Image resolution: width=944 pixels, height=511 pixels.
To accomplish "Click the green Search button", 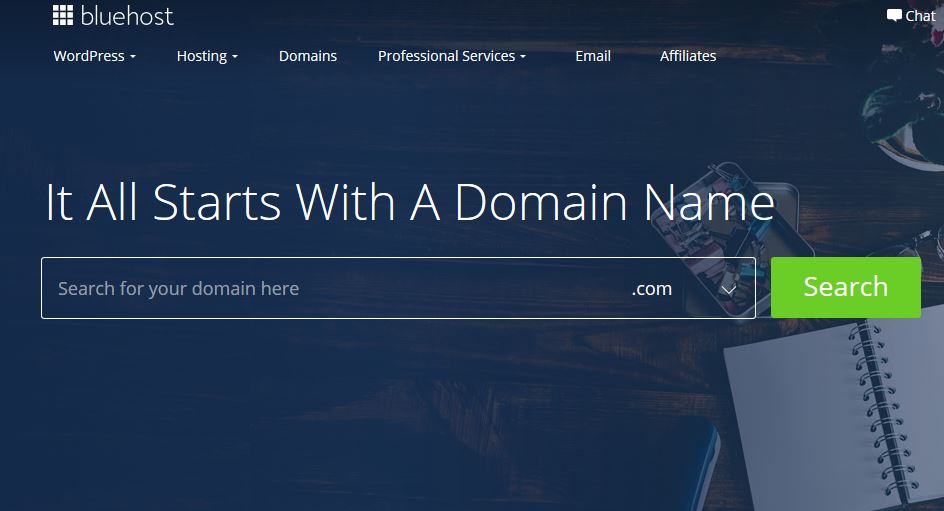I will point(846,287).
